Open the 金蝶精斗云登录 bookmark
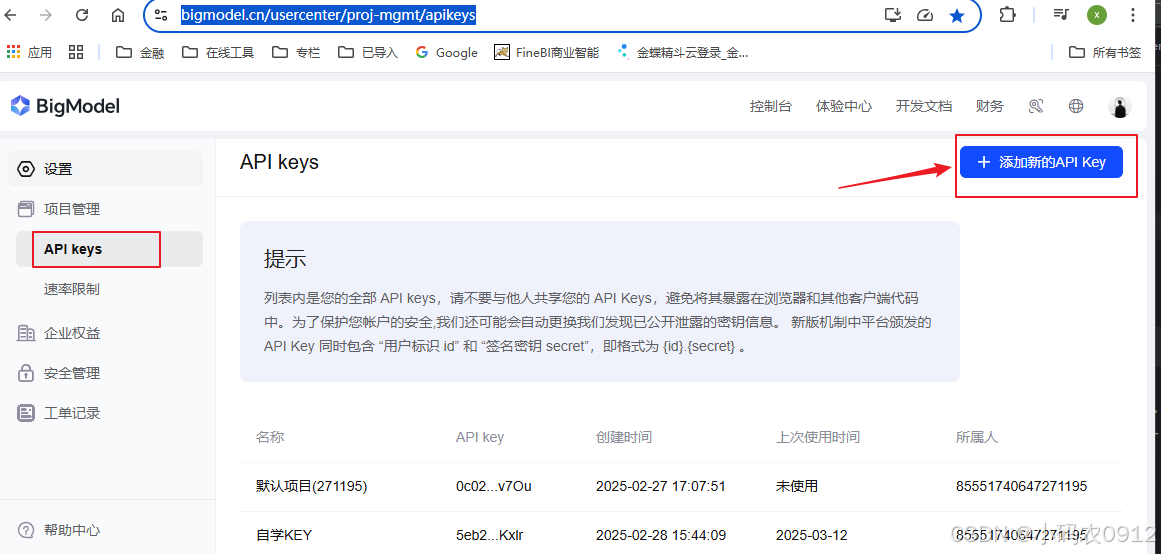 (x=683, y=53)
